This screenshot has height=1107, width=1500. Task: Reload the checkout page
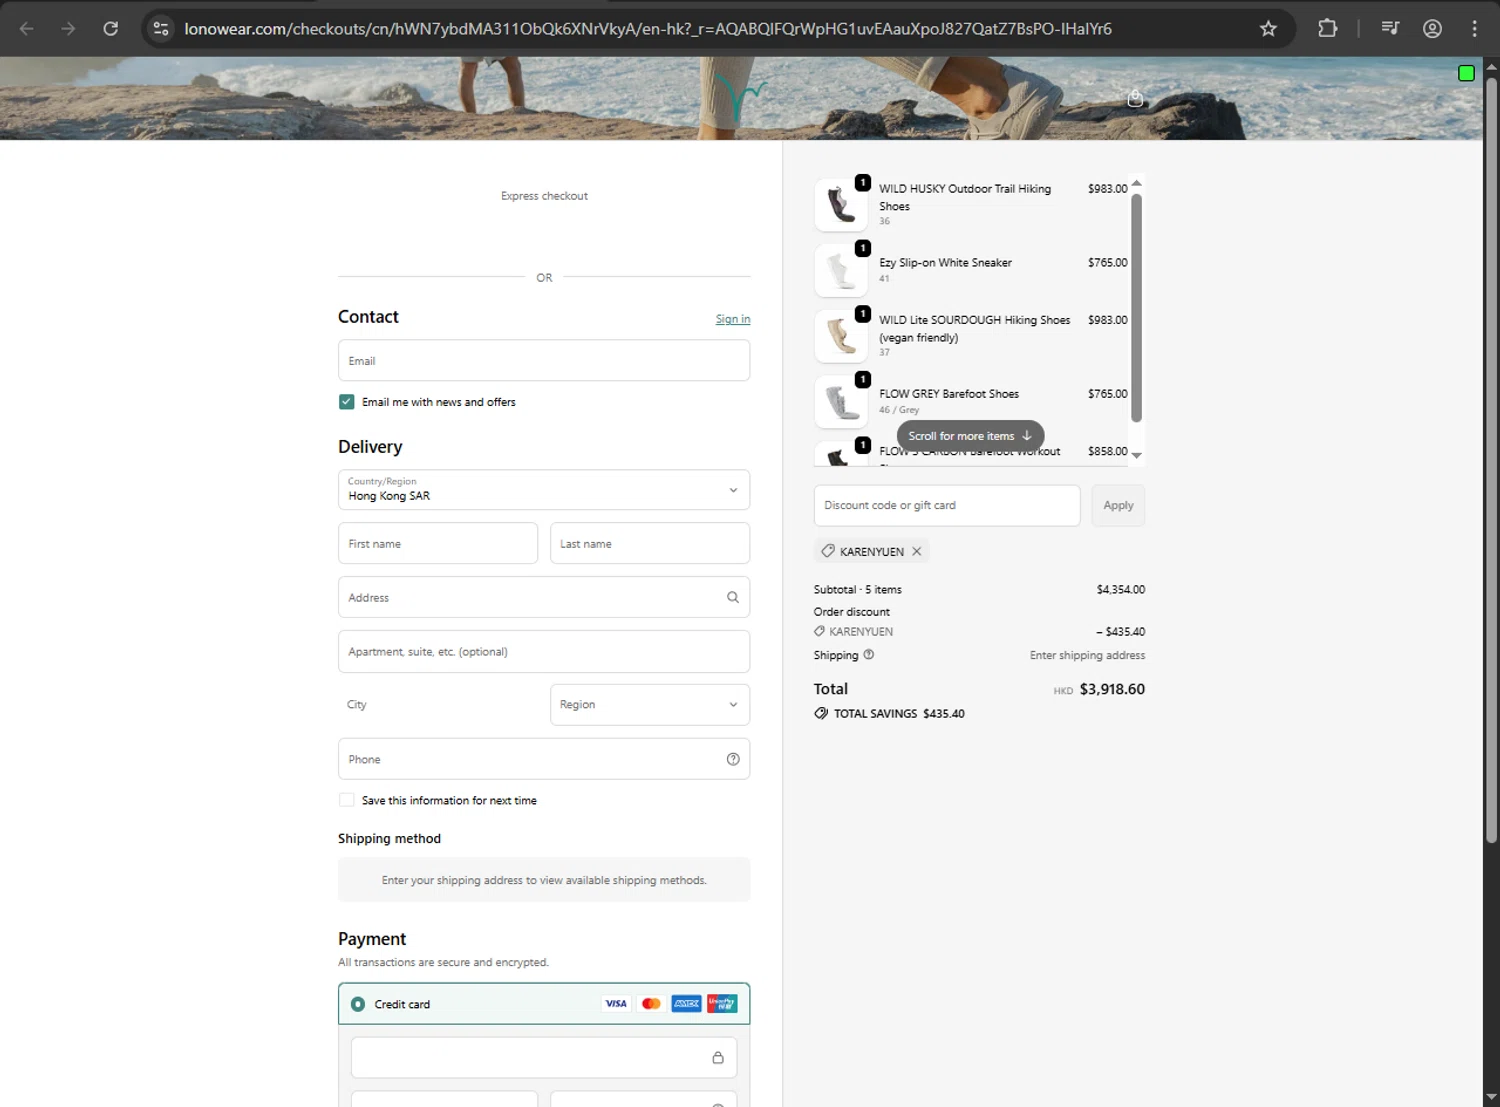coord(111,28)
